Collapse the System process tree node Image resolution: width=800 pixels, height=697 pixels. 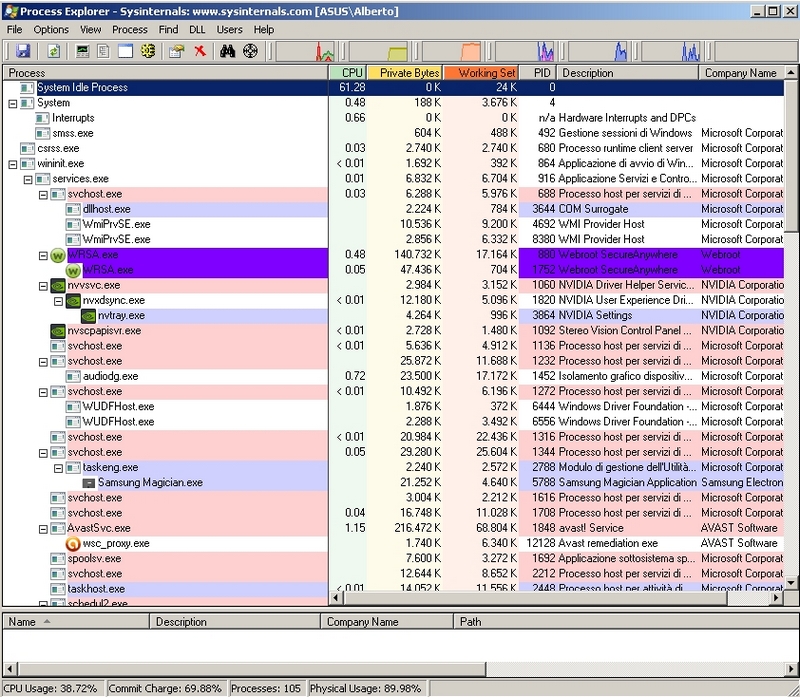pyautogui.click(x=13, y=104)
